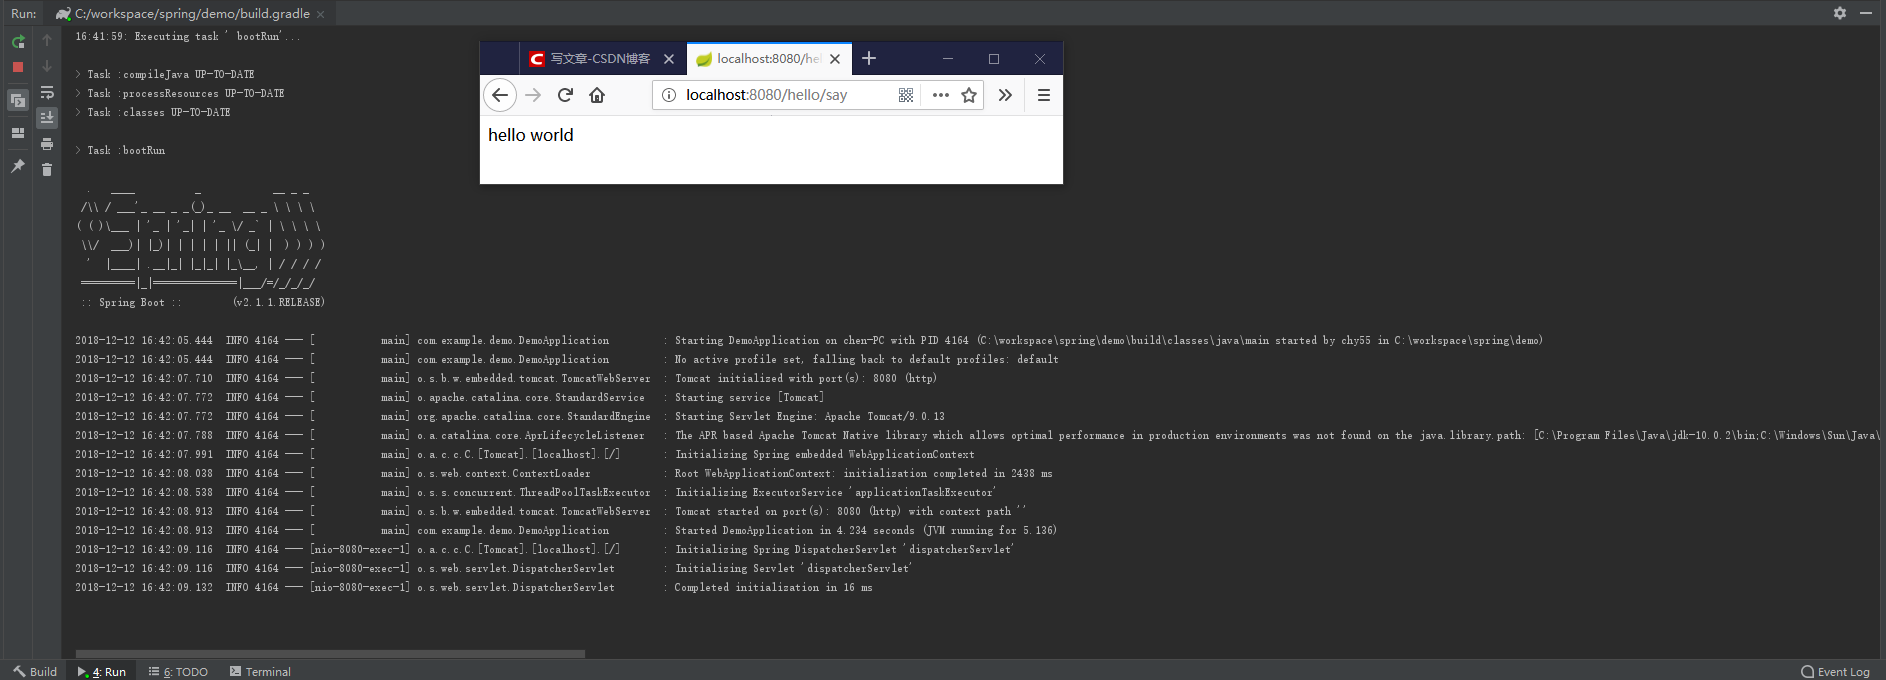Viewport: 1886px width, 680px height.
Task: Click the layout split icon in Run sidebar
Action: (x=18, y=133)
